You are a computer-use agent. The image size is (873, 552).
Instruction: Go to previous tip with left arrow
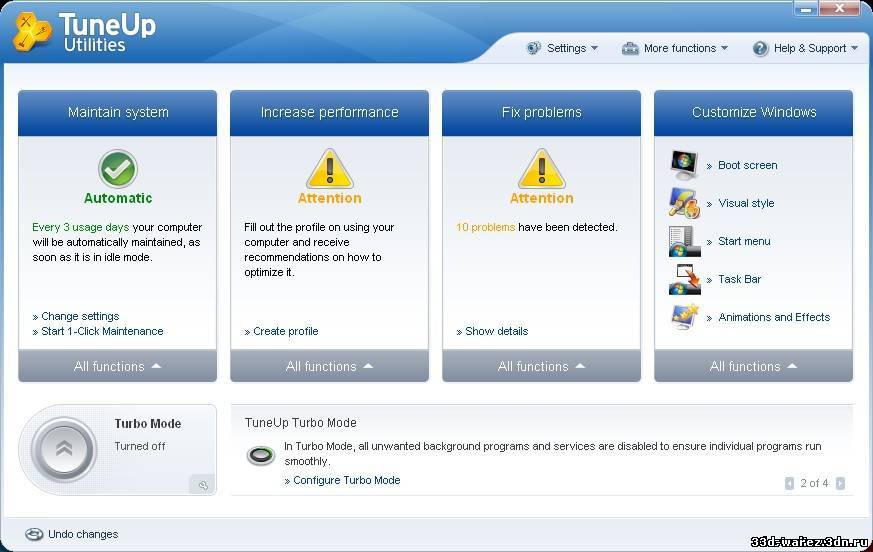[789, 483]
